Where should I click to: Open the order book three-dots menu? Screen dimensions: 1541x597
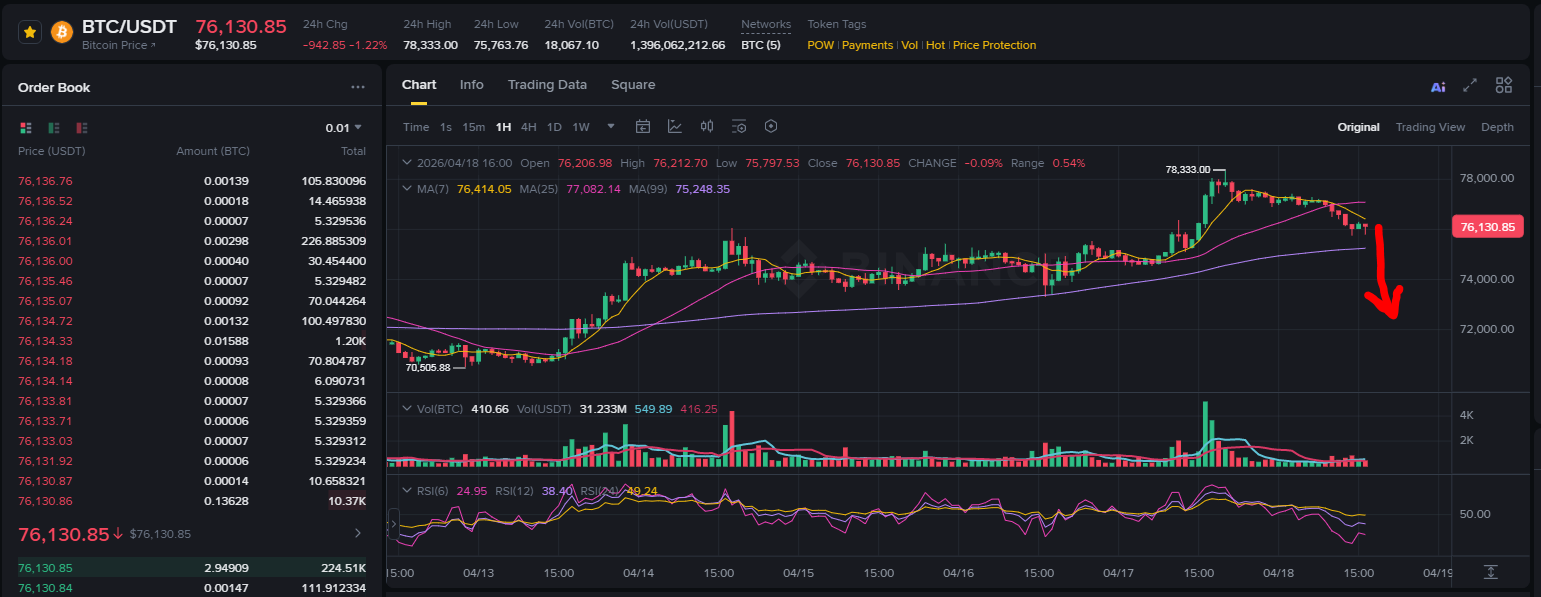[358, 88]
